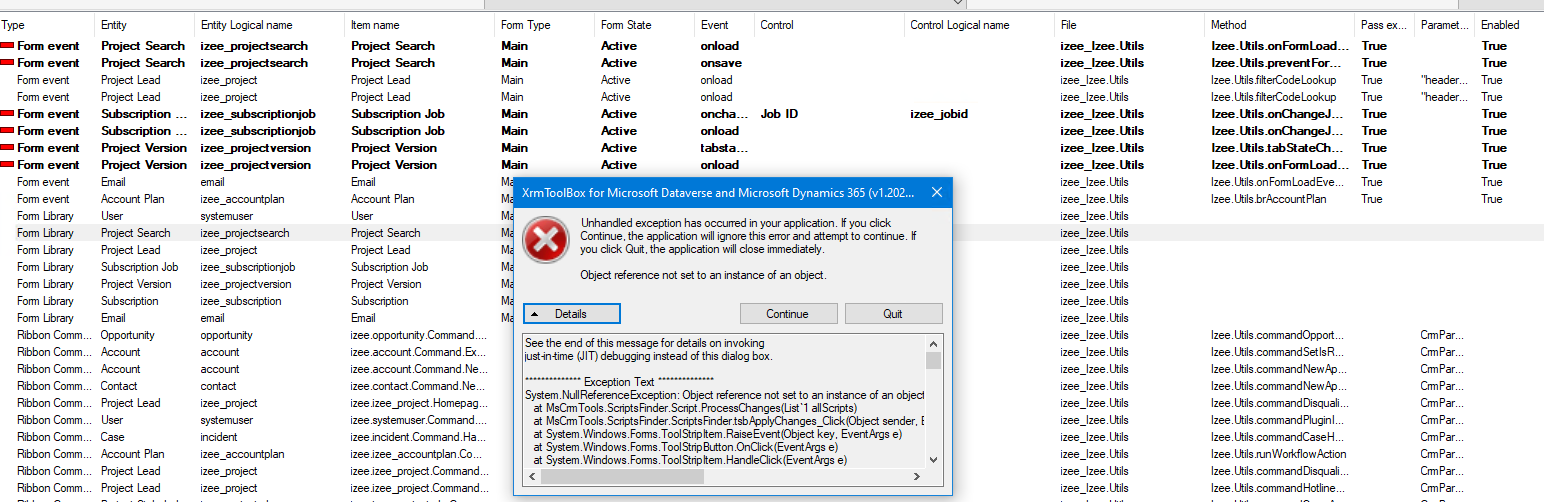The height and width of the screenshot is (502, 1544).
Task: Collapse the Details section of the dialog
Action: coord(571,314)
